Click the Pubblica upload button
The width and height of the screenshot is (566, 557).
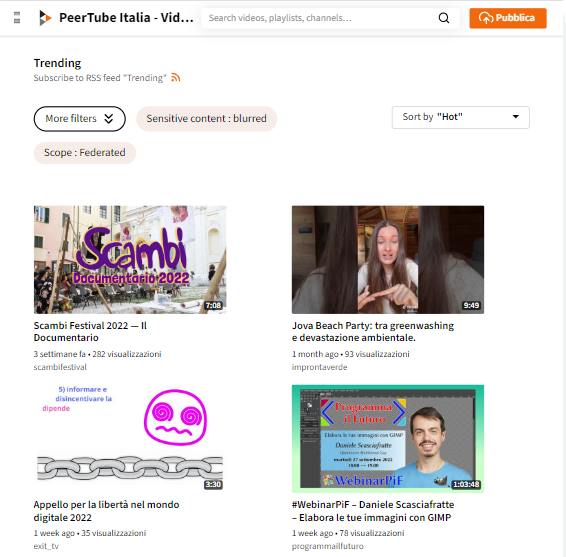[x=508, y=18]
